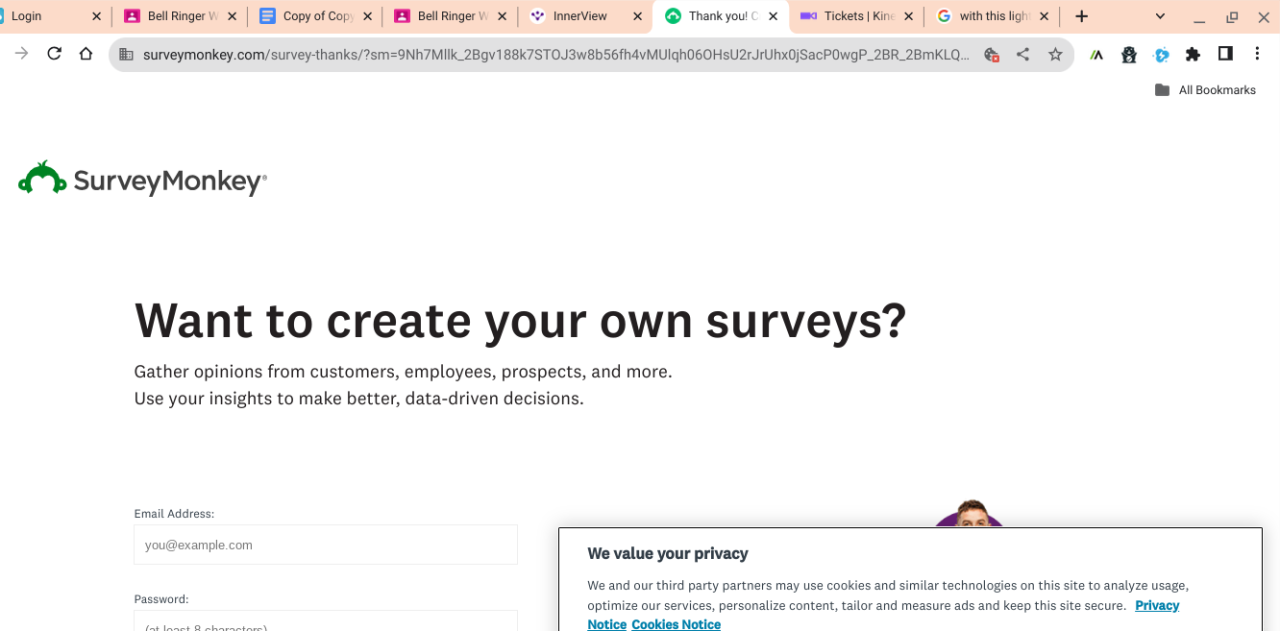Viewport: 1280px width, 631px height.
Task: Click the blocked third-party cookies icon
Action: click(991, 55)
